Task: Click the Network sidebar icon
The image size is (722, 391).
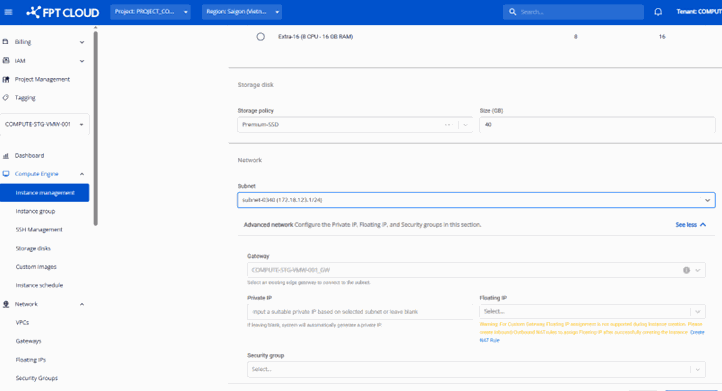Action: (x=6, y=304)
